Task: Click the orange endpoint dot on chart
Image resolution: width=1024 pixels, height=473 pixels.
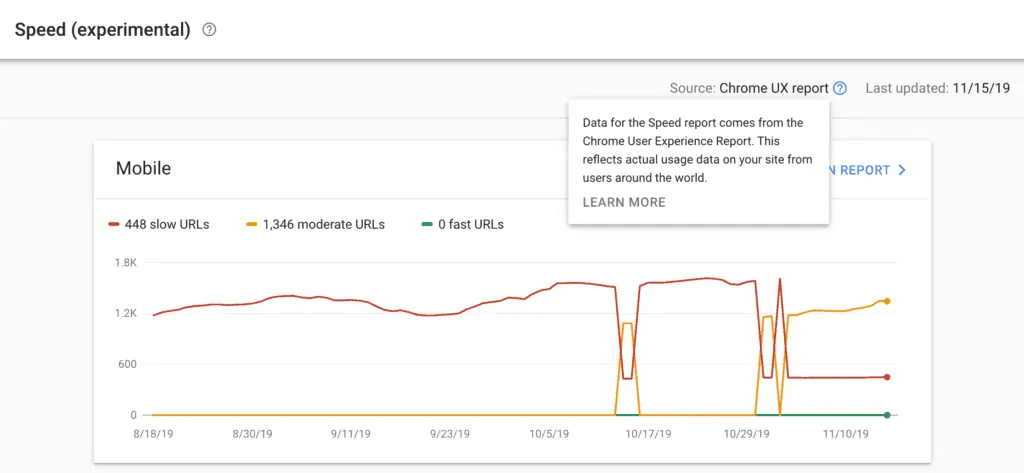Action: 887,301
